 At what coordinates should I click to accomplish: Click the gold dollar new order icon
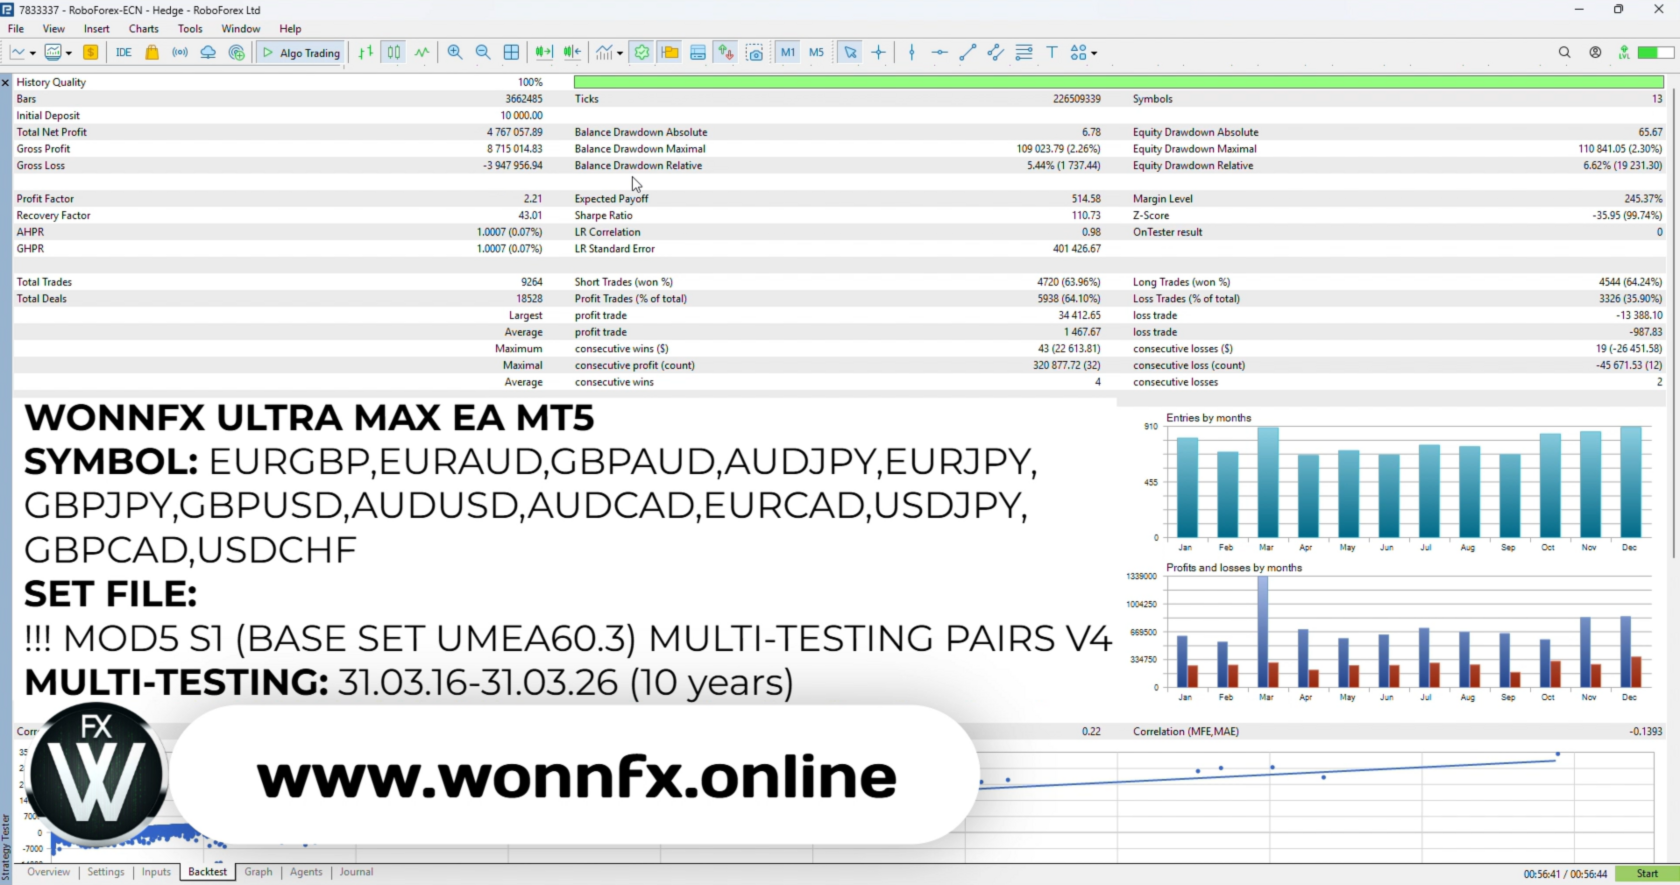(90, 53)
